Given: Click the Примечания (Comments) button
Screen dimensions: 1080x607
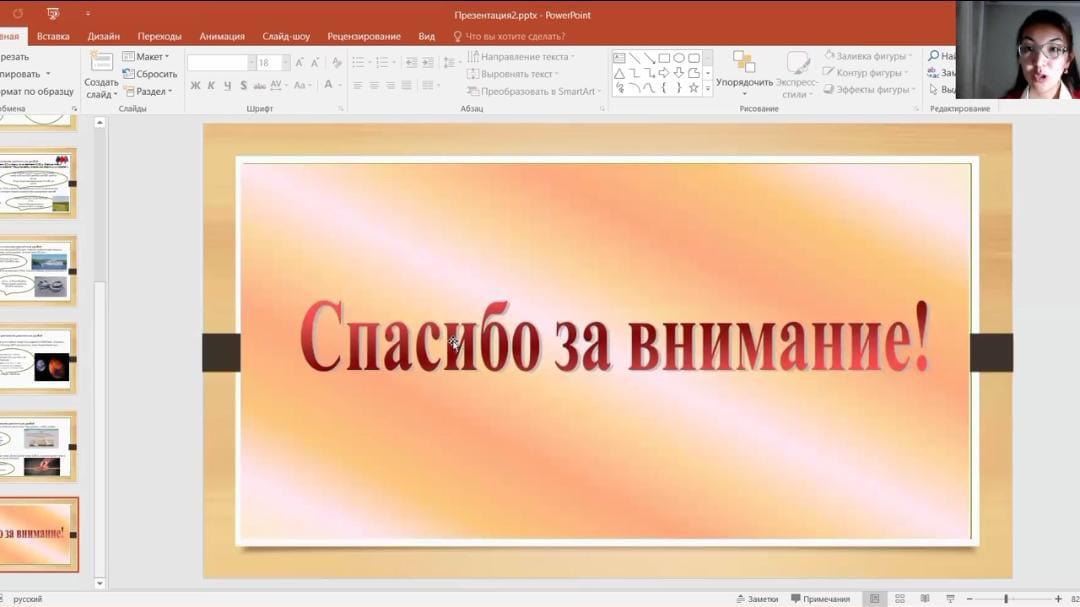Looking at the screenshot, I should (820, 599).
